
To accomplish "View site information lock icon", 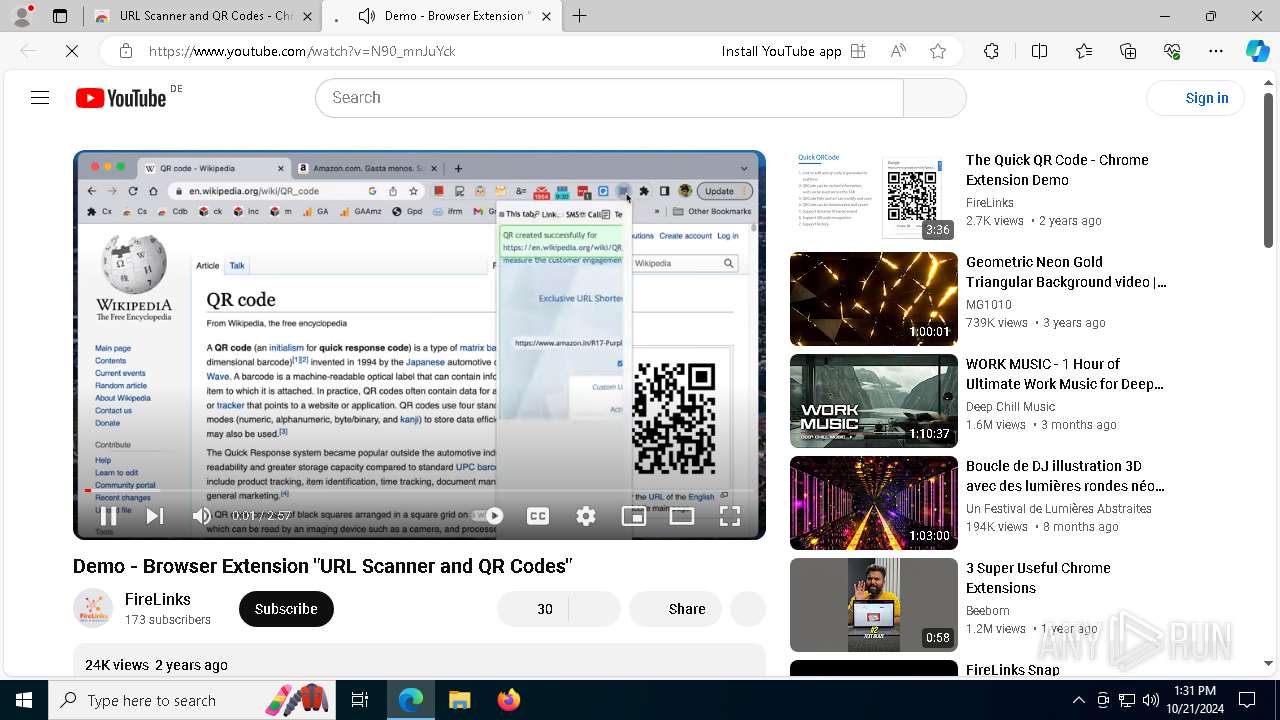I will click(125, 51).
